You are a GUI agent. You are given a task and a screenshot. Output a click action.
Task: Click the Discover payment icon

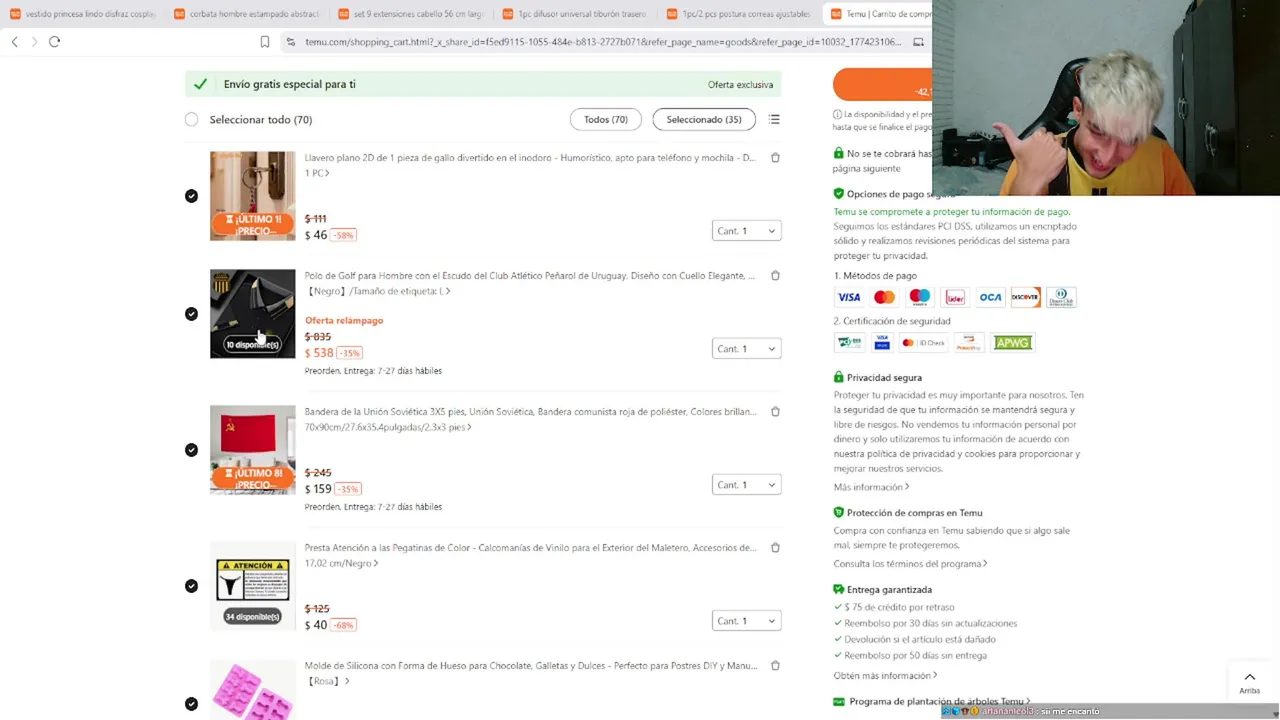[x=1025, y=297]
